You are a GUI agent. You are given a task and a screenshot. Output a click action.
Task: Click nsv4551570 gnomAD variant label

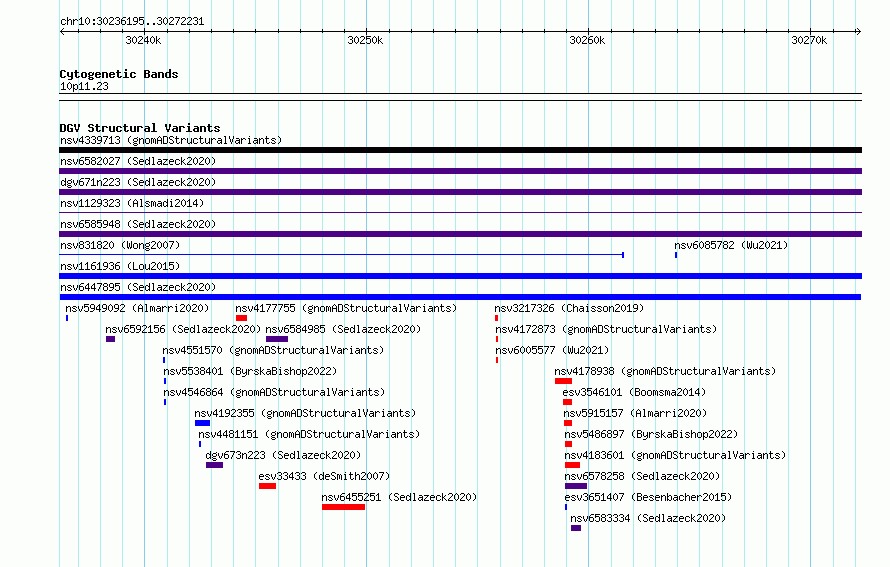(273, 350)
